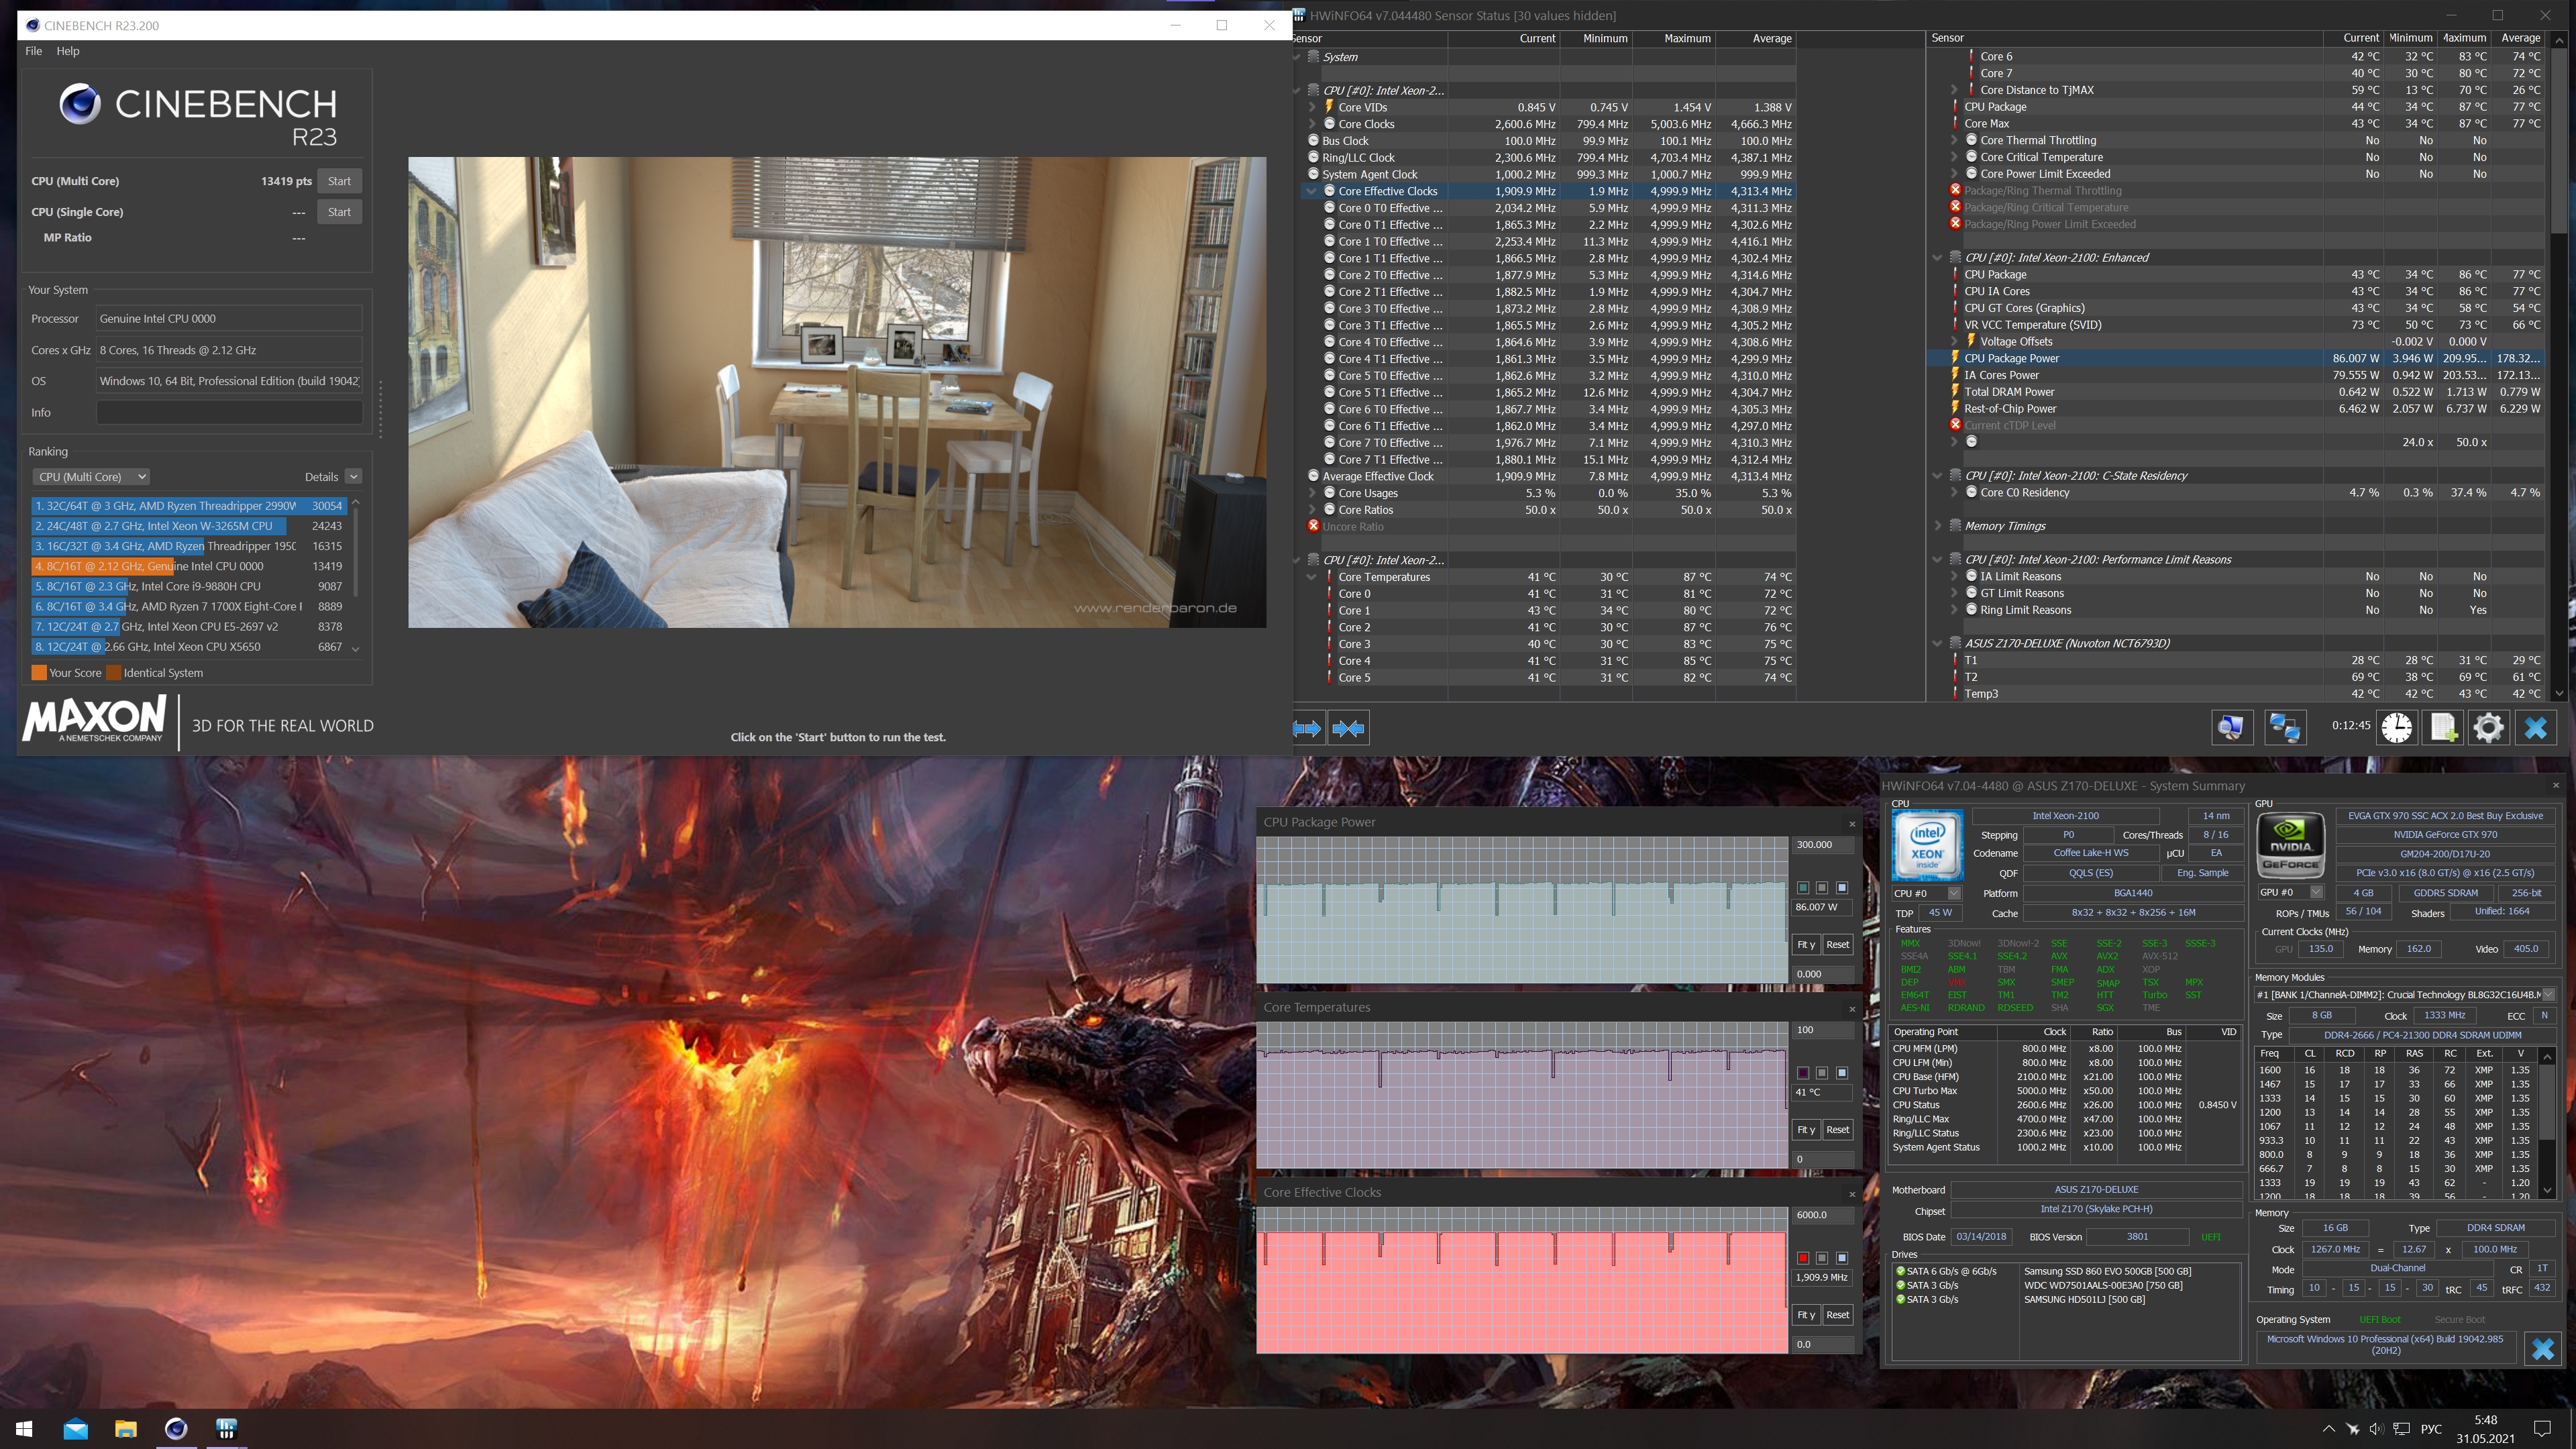Viewport: 2576px width, 1449px height.
Task: Open HWiNFO sensor settings gear icon
Action: click(x=2488, y=727)
